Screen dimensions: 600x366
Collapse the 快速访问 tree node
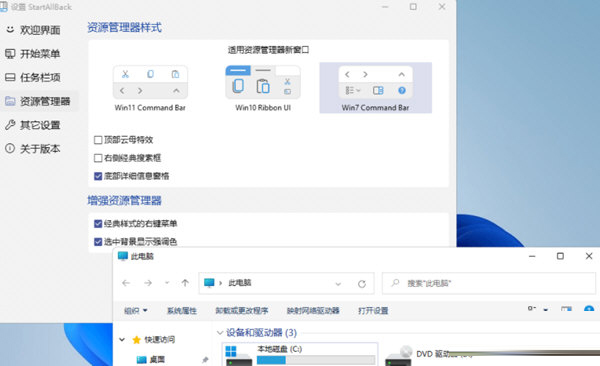click(x=122, y=340)
